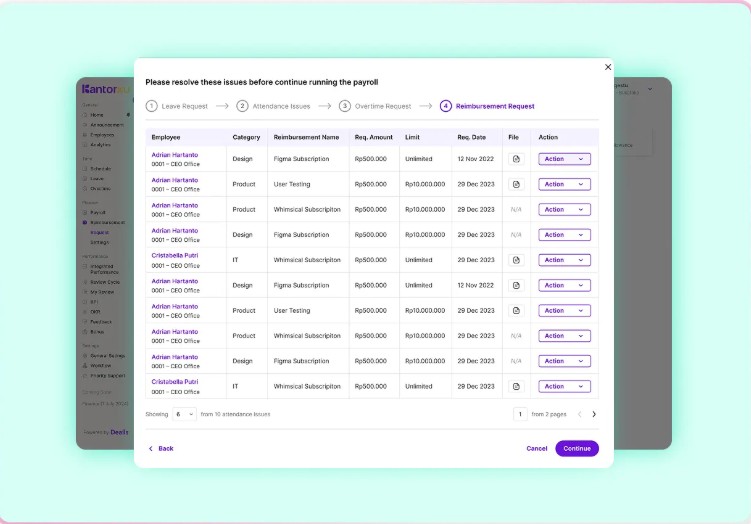
Task: Open file icon in first Cristabella Putri row
Action: click(516, 260)
